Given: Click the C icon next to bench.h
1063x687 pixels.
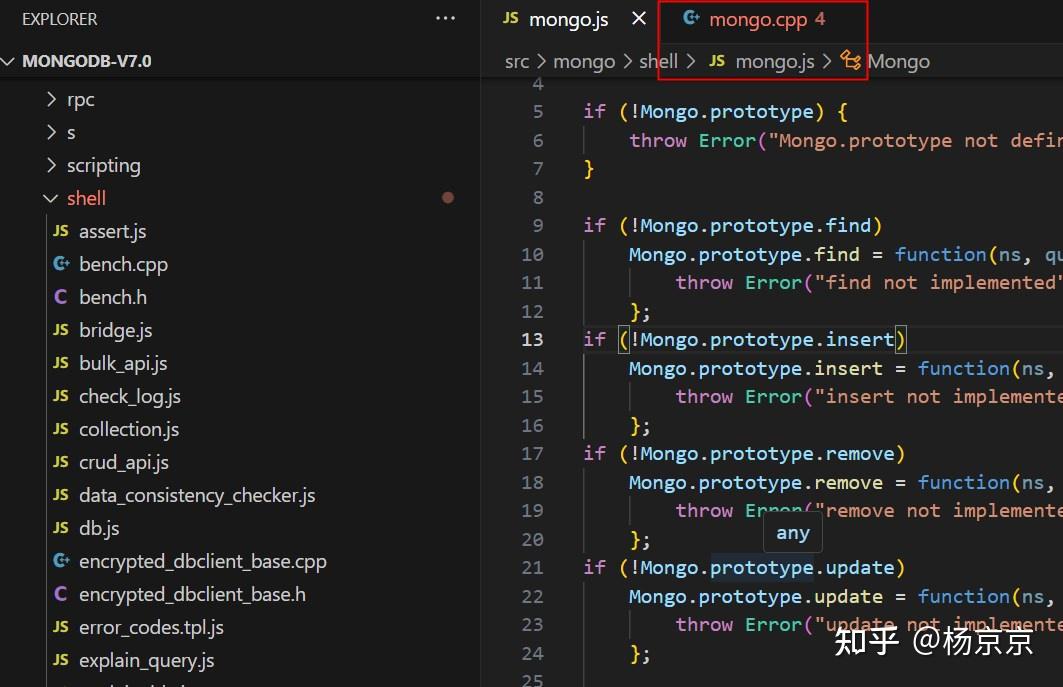Looking at the screenshot, I should point(60,297).
